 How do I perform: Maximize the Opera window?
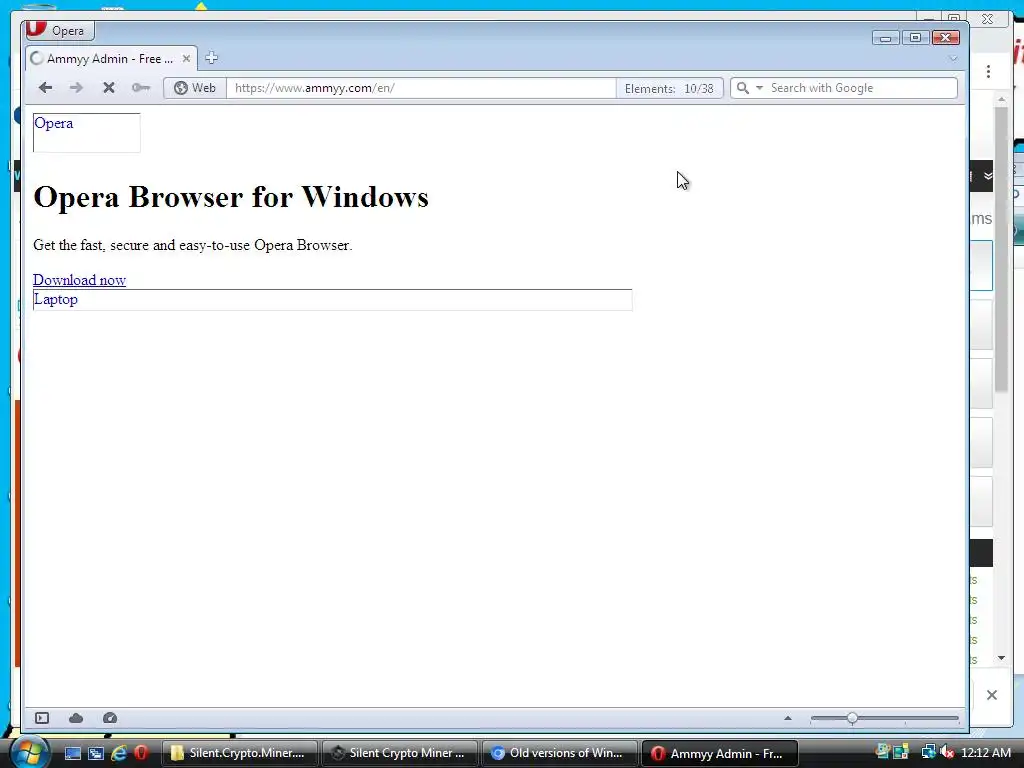coord(915,38)
